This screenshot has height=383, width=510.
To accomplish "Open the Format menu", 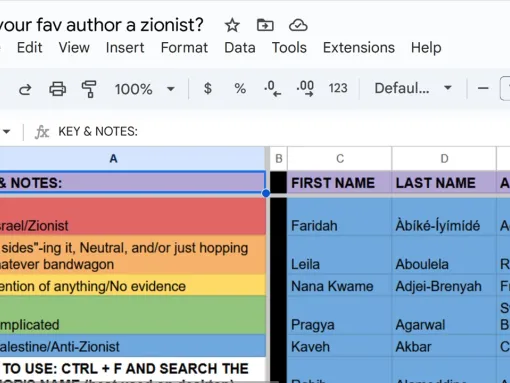I will [x=184, y=48].
